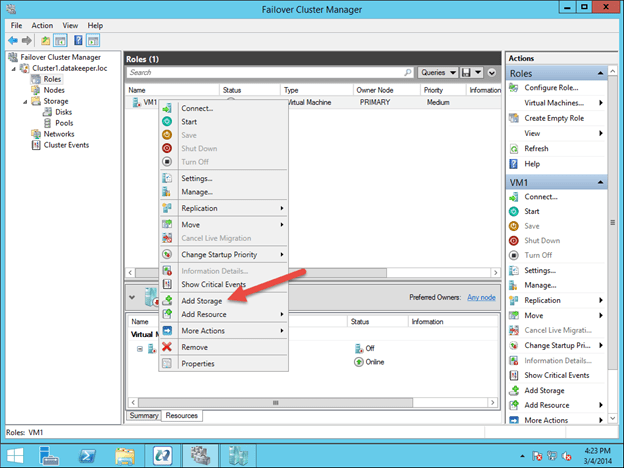Open the Replication submenu in context menu
624x468 pixels.
(199, 208)
